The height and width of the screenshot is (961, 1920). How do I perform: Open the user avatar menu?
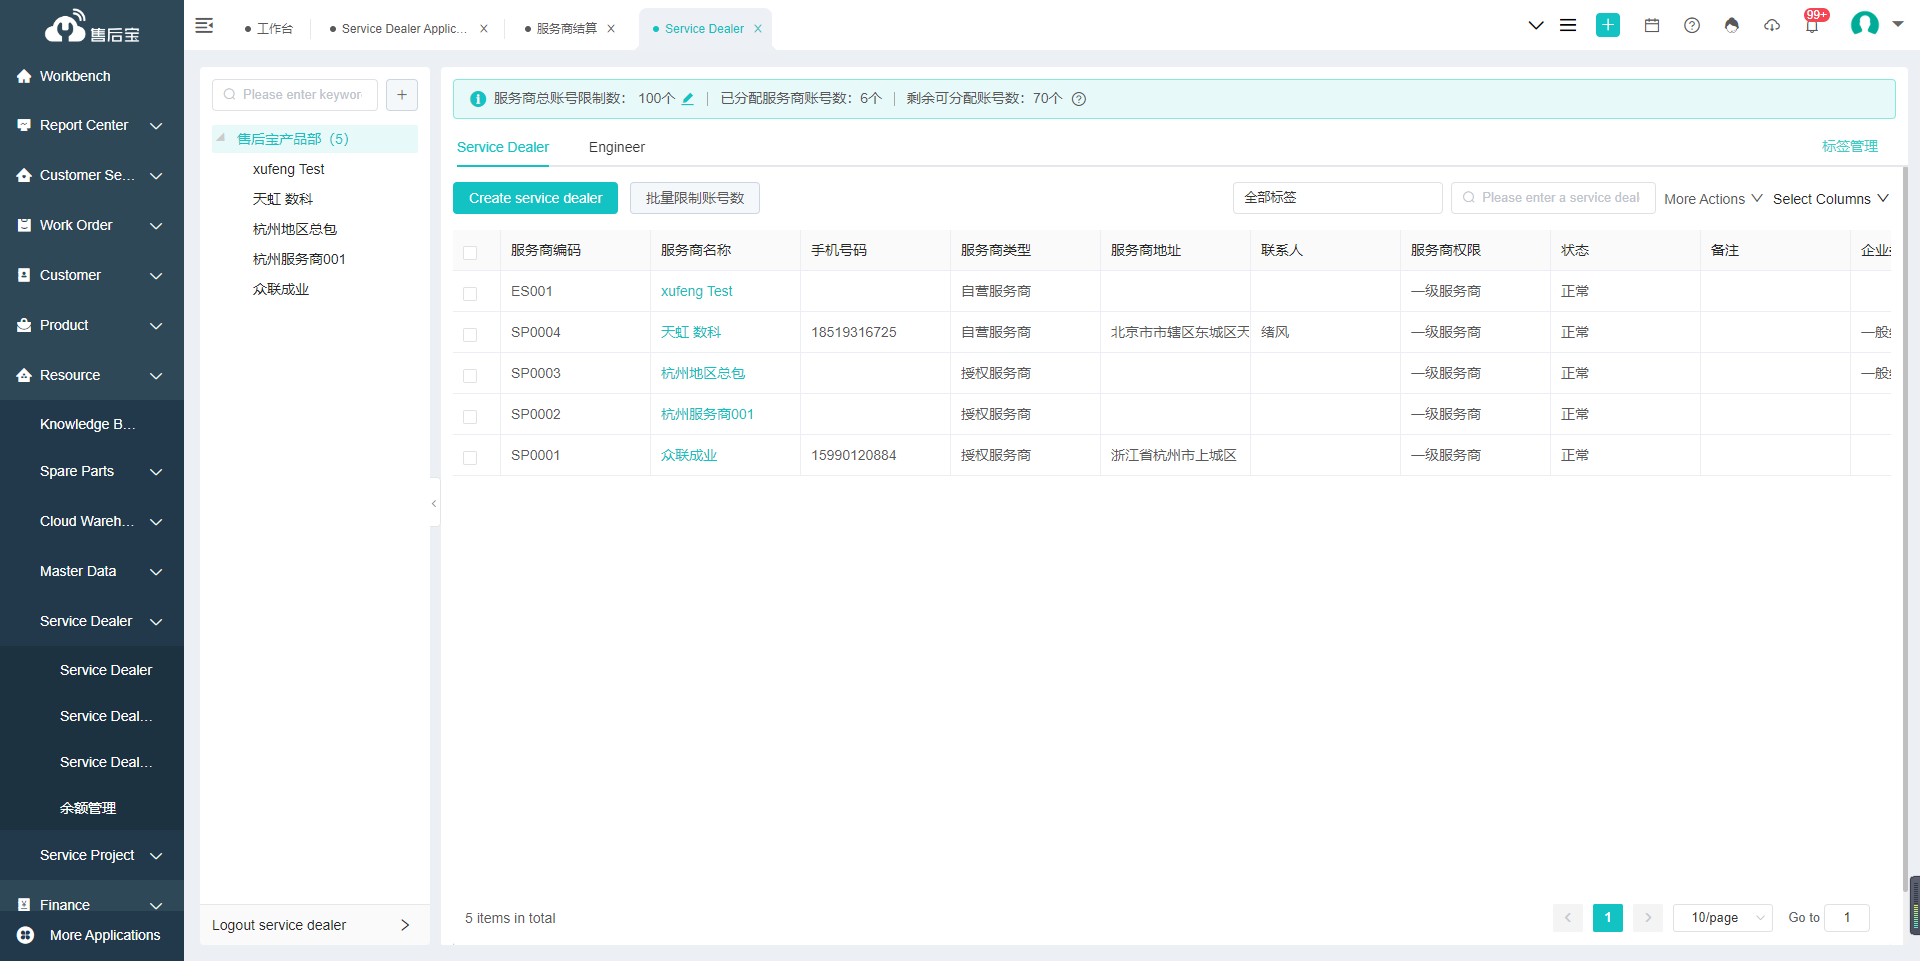tap(1865, 24)
